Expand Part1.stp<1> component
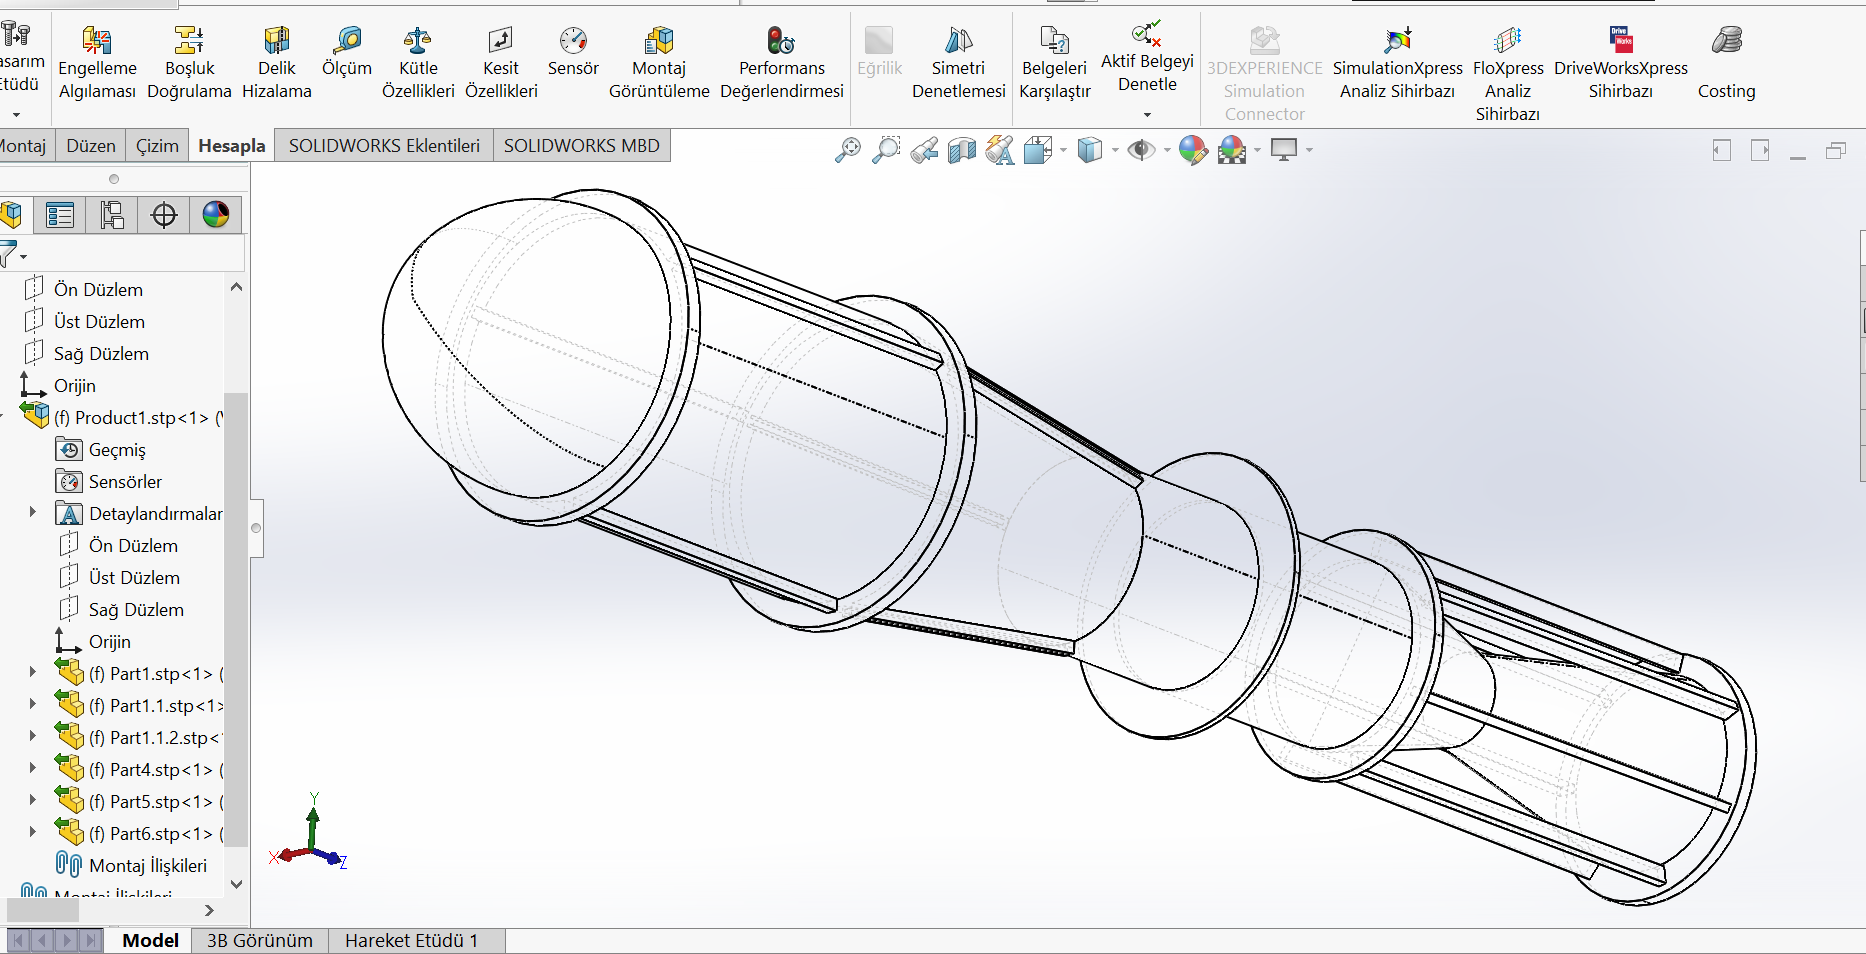Viewport: 1866px width, 954px height. (33, 672)
